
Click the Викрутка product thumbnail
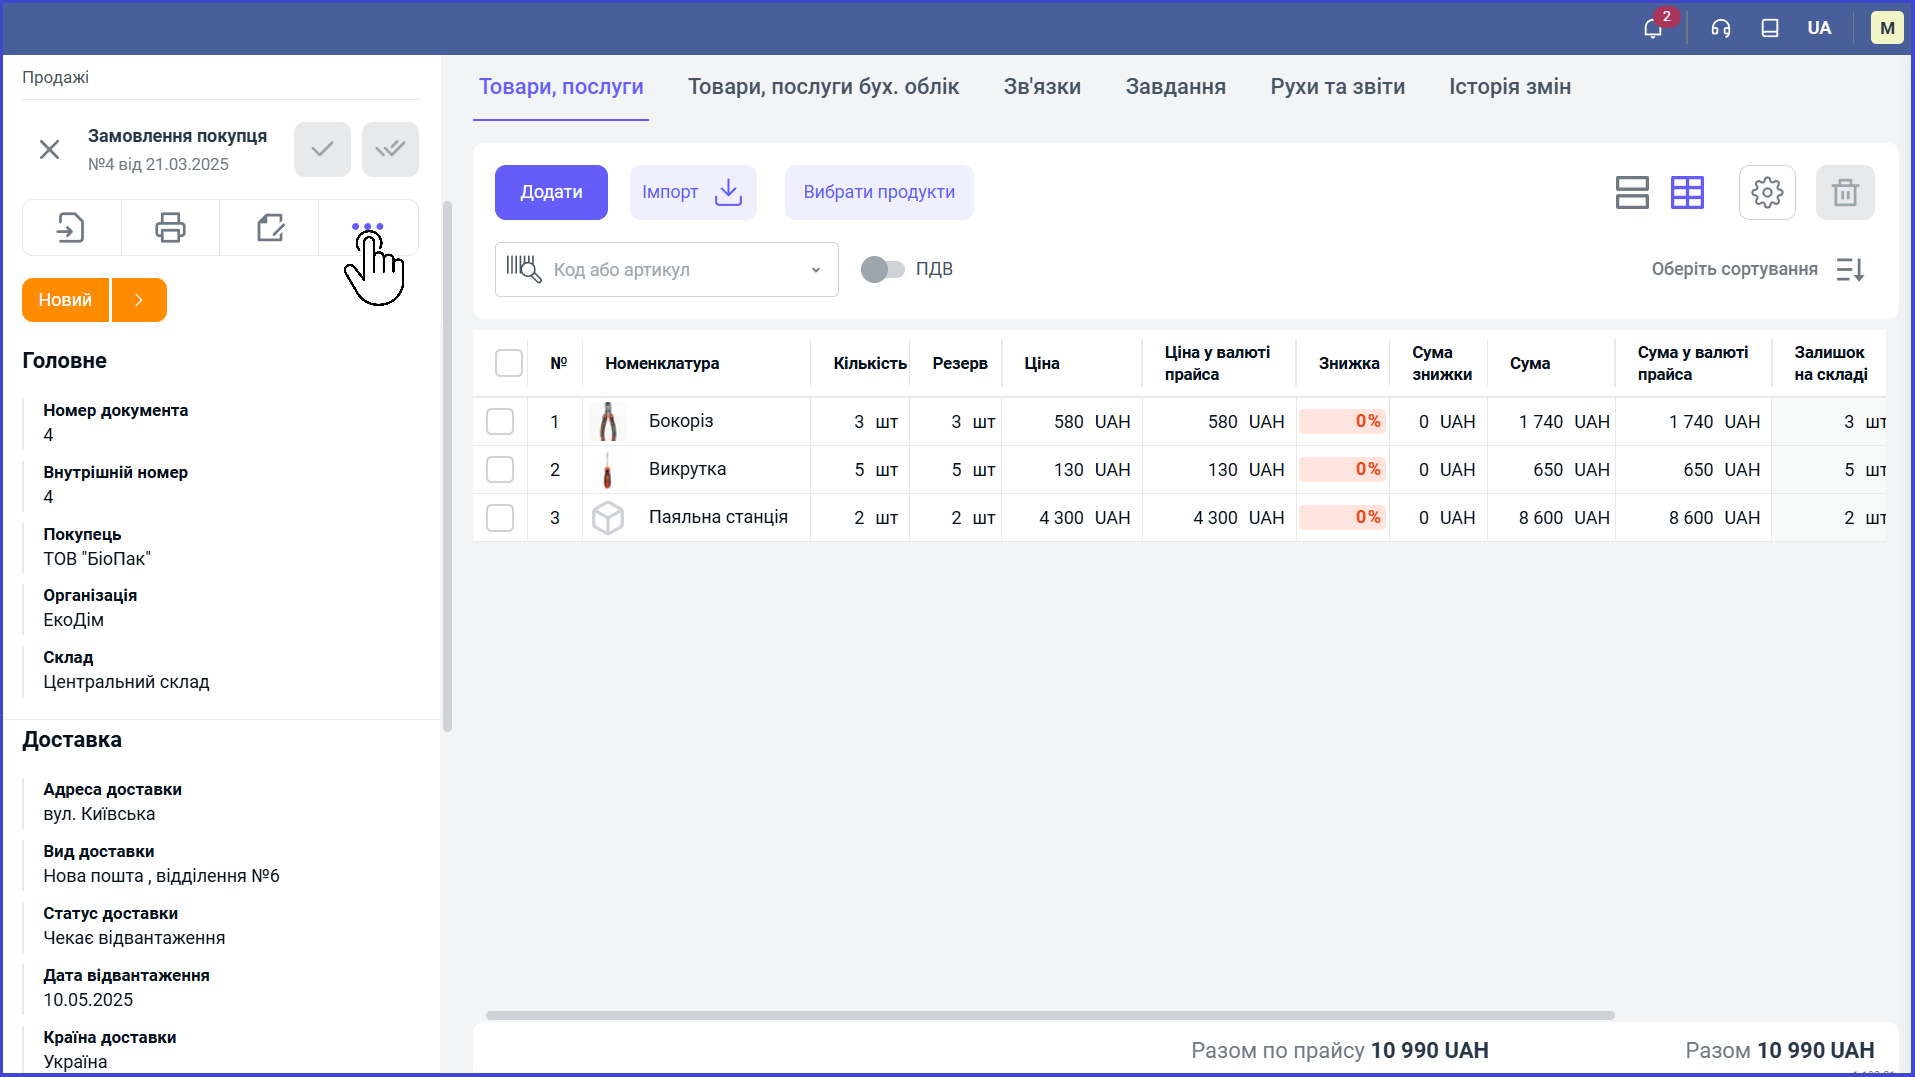(608, 470)
